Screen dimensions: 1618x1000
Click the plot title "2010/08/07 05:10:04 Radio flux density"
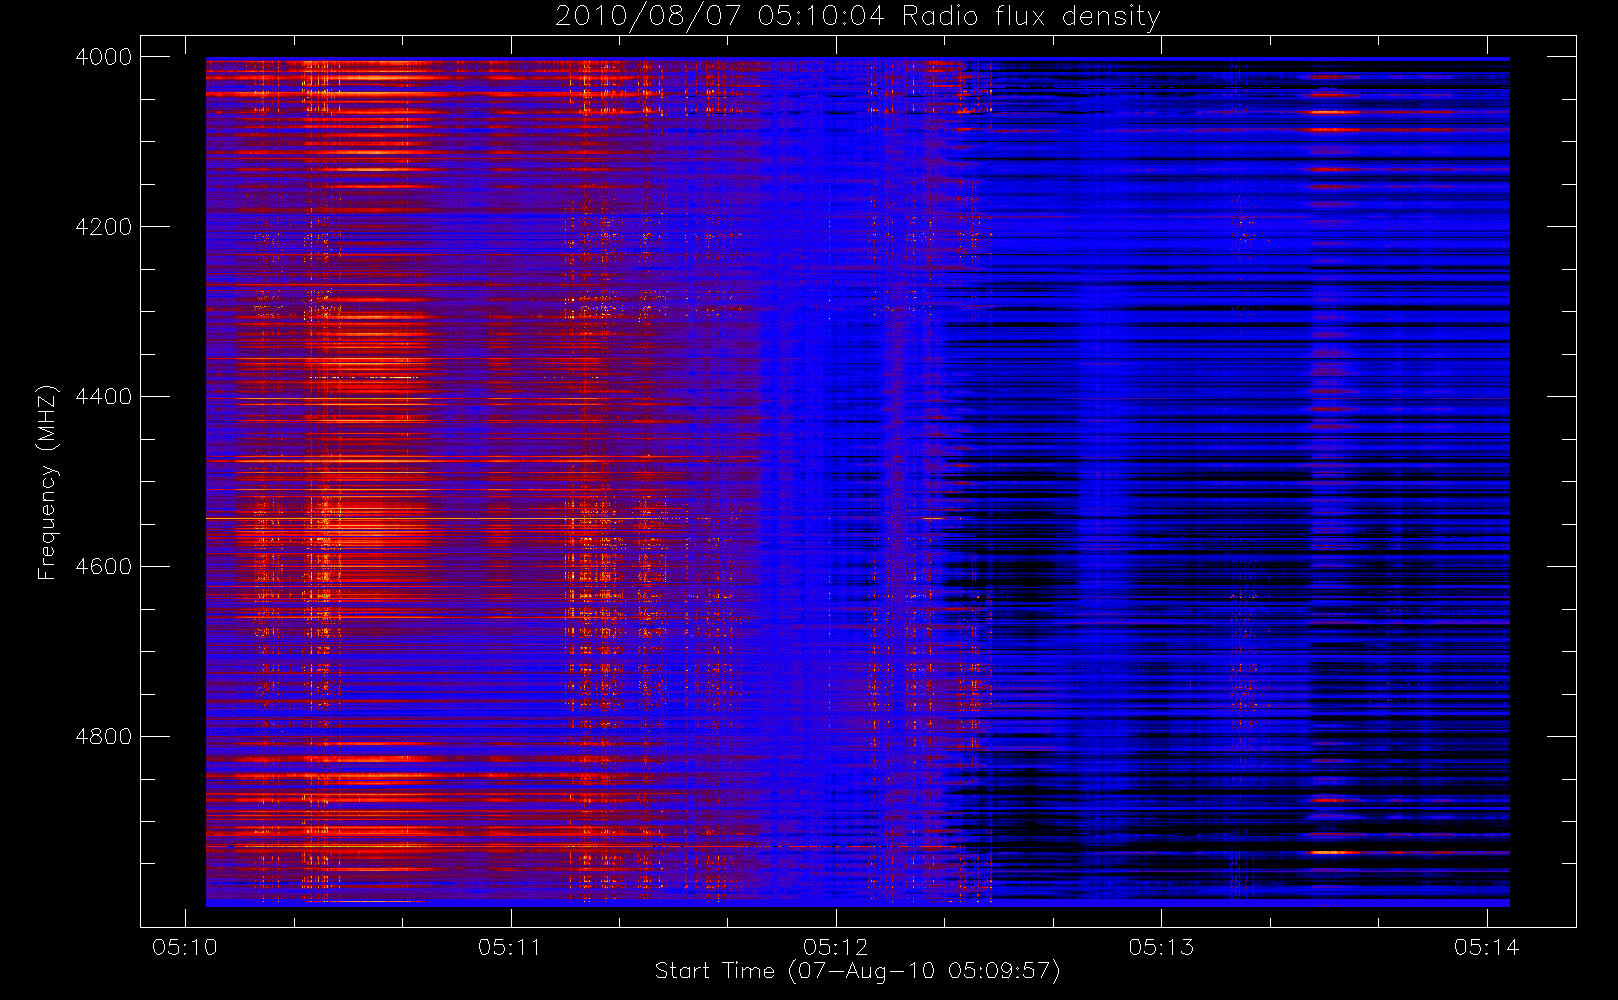(857, 16)
